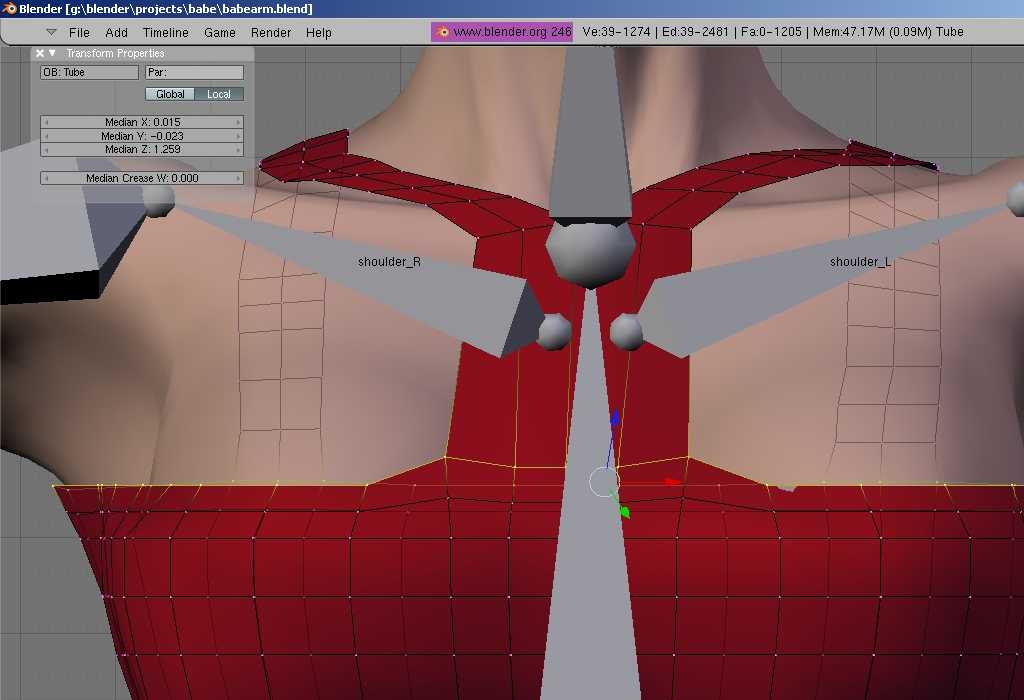Image resolution: width=1024 pixels, height=700 pixels.
Task: Click the Blender logo in the title bar
Action: pyautogui.click(x=9, y=8)
